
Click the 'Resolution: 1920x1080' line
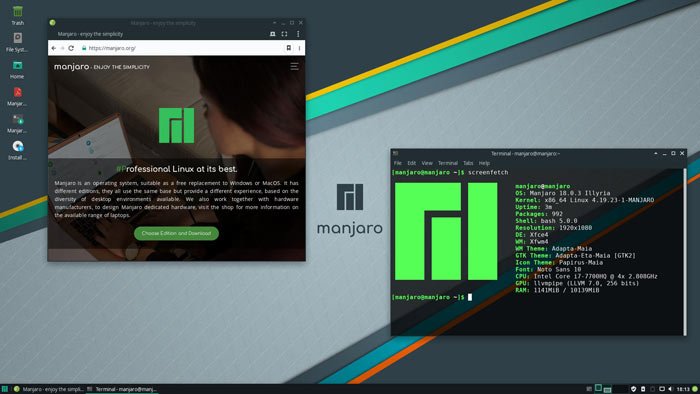[x=554, y=228]
